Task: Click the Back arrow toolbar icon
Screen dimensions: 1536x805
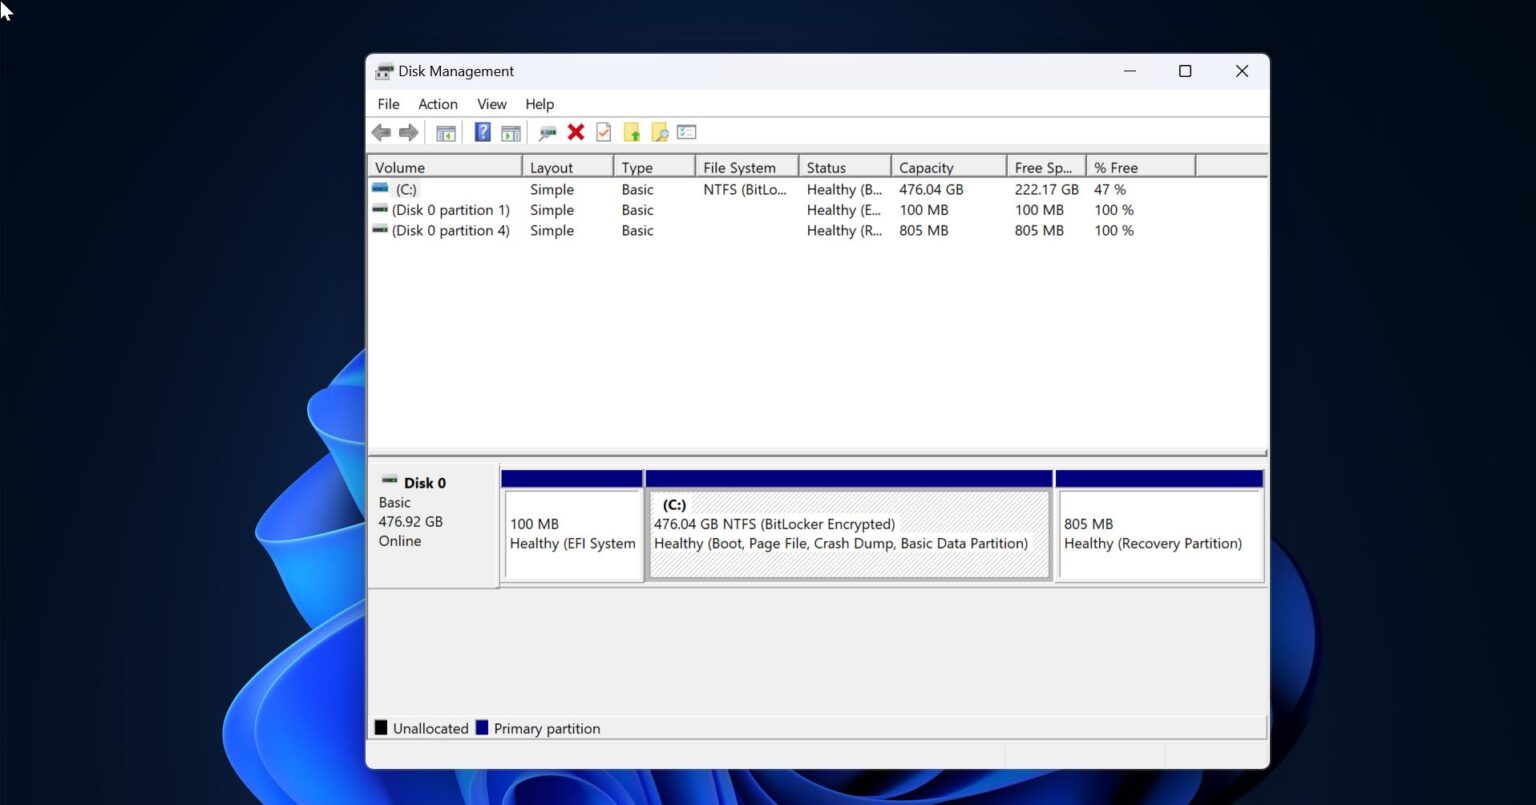Action: pos(381,132)
